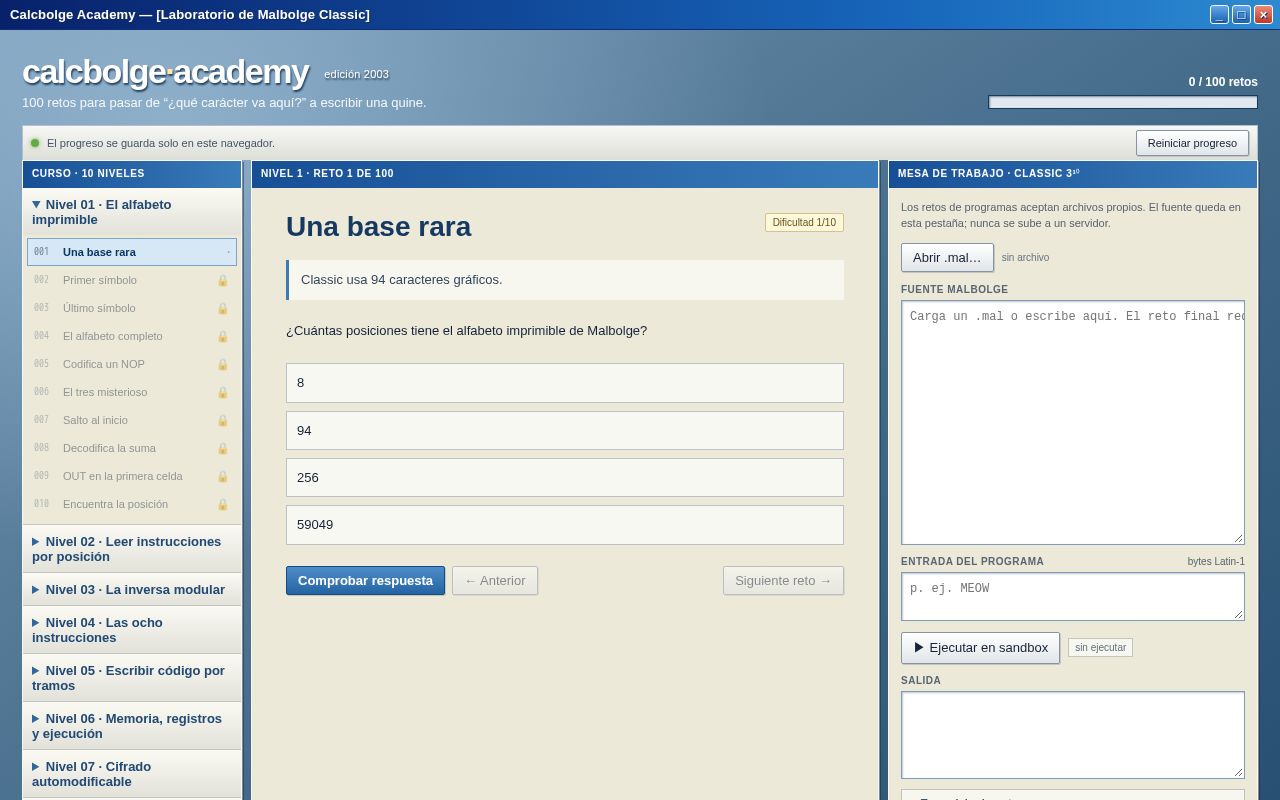Screen dimensions: 1280x800
Task: Minimize the Calcbolge Academy window
Action: pyautogui.click(x=1219, y=15)
